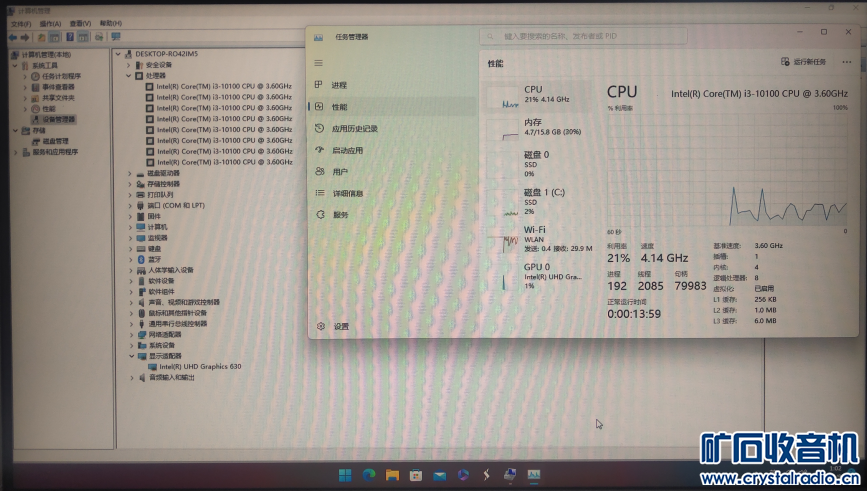The image size is (867, 491).
Task: Open 启动应用 (Startup apps) in Task Manager
Action: [391, 150]
